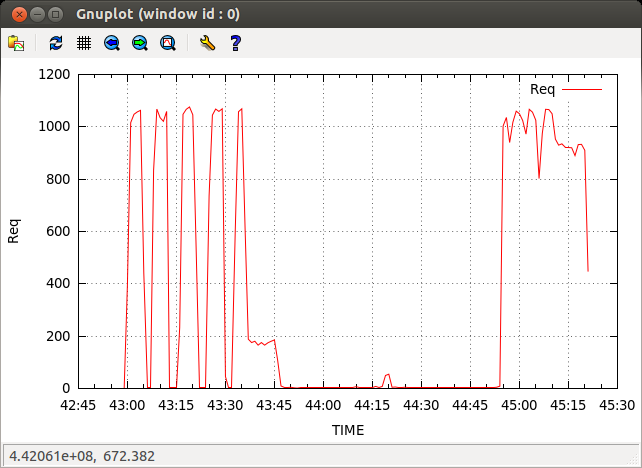Click the status bar coordinates readout
642x468 pixels.
click(x=82, y=456)
